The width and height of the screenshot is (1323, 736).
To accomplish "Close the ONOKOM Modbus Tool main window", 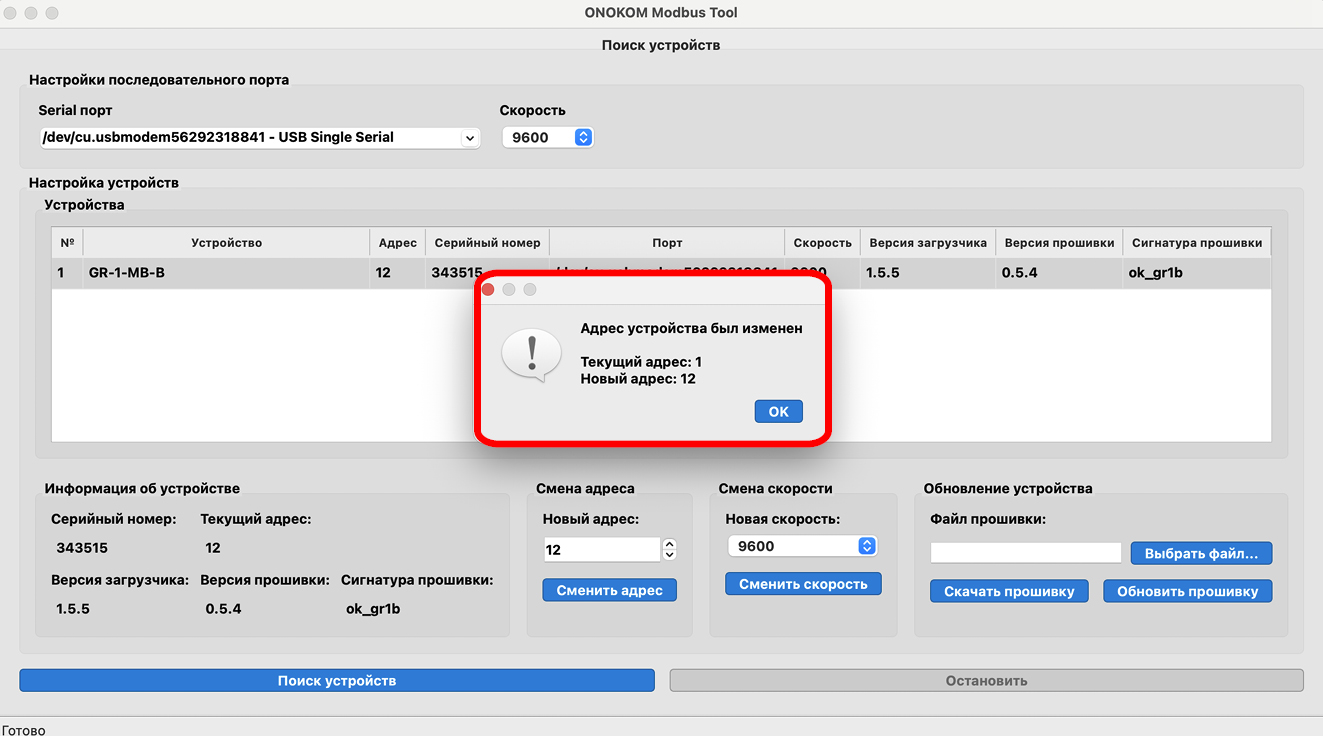I will coord(12,13).
